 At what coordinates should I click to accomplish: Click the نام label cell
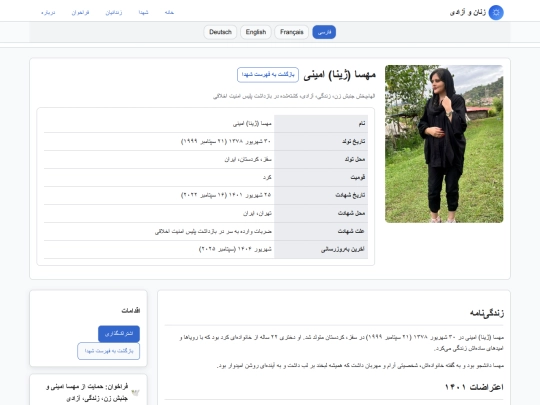tap(321, 124)
